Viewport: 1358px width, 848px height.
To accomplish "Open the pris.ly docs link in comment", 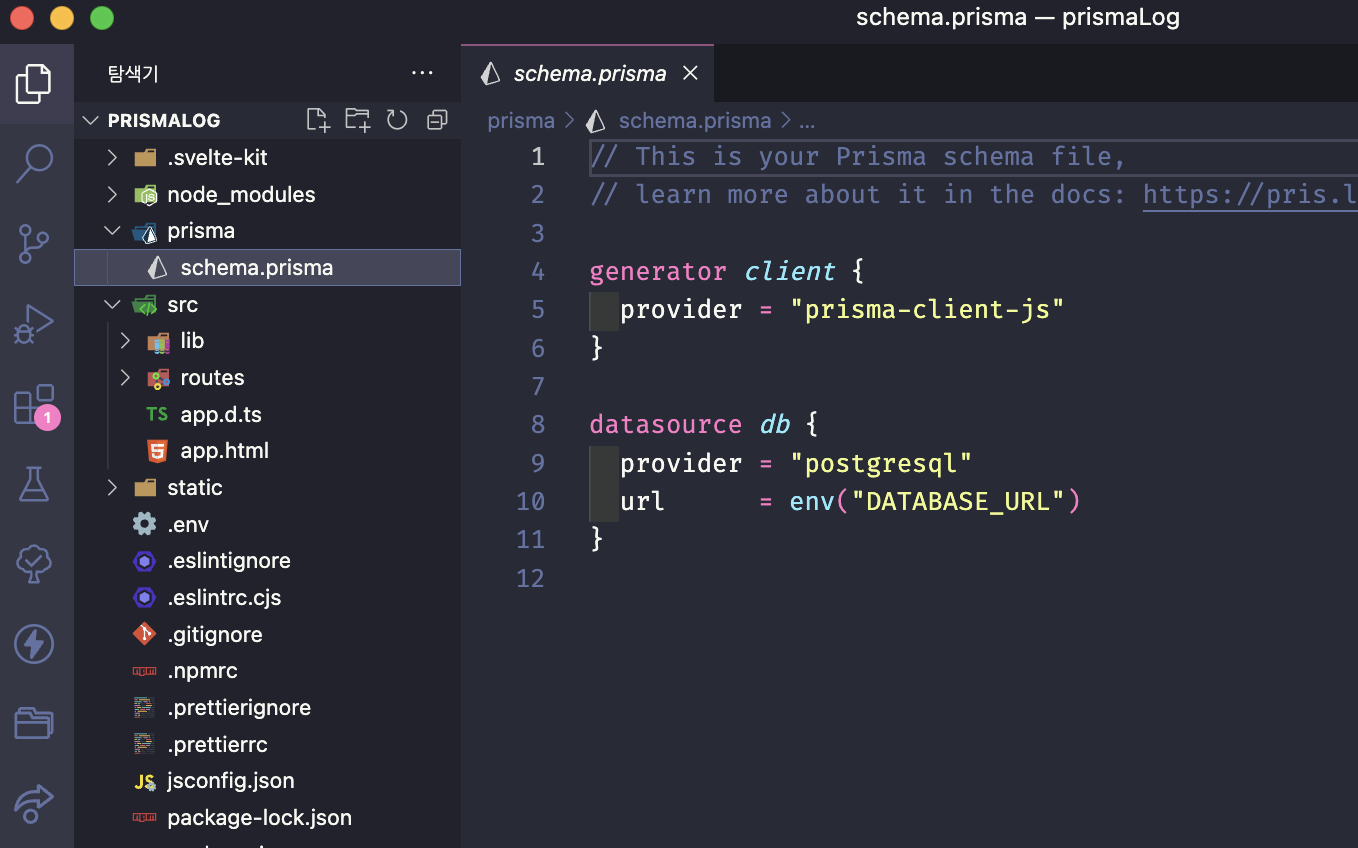I will coord(1250,194).
